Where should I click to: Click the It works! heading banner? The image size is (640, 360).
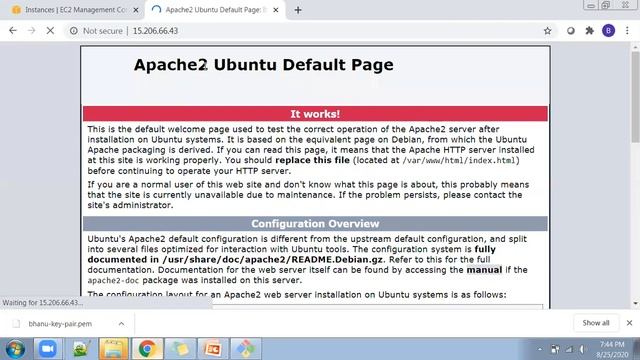click(315, 114)
